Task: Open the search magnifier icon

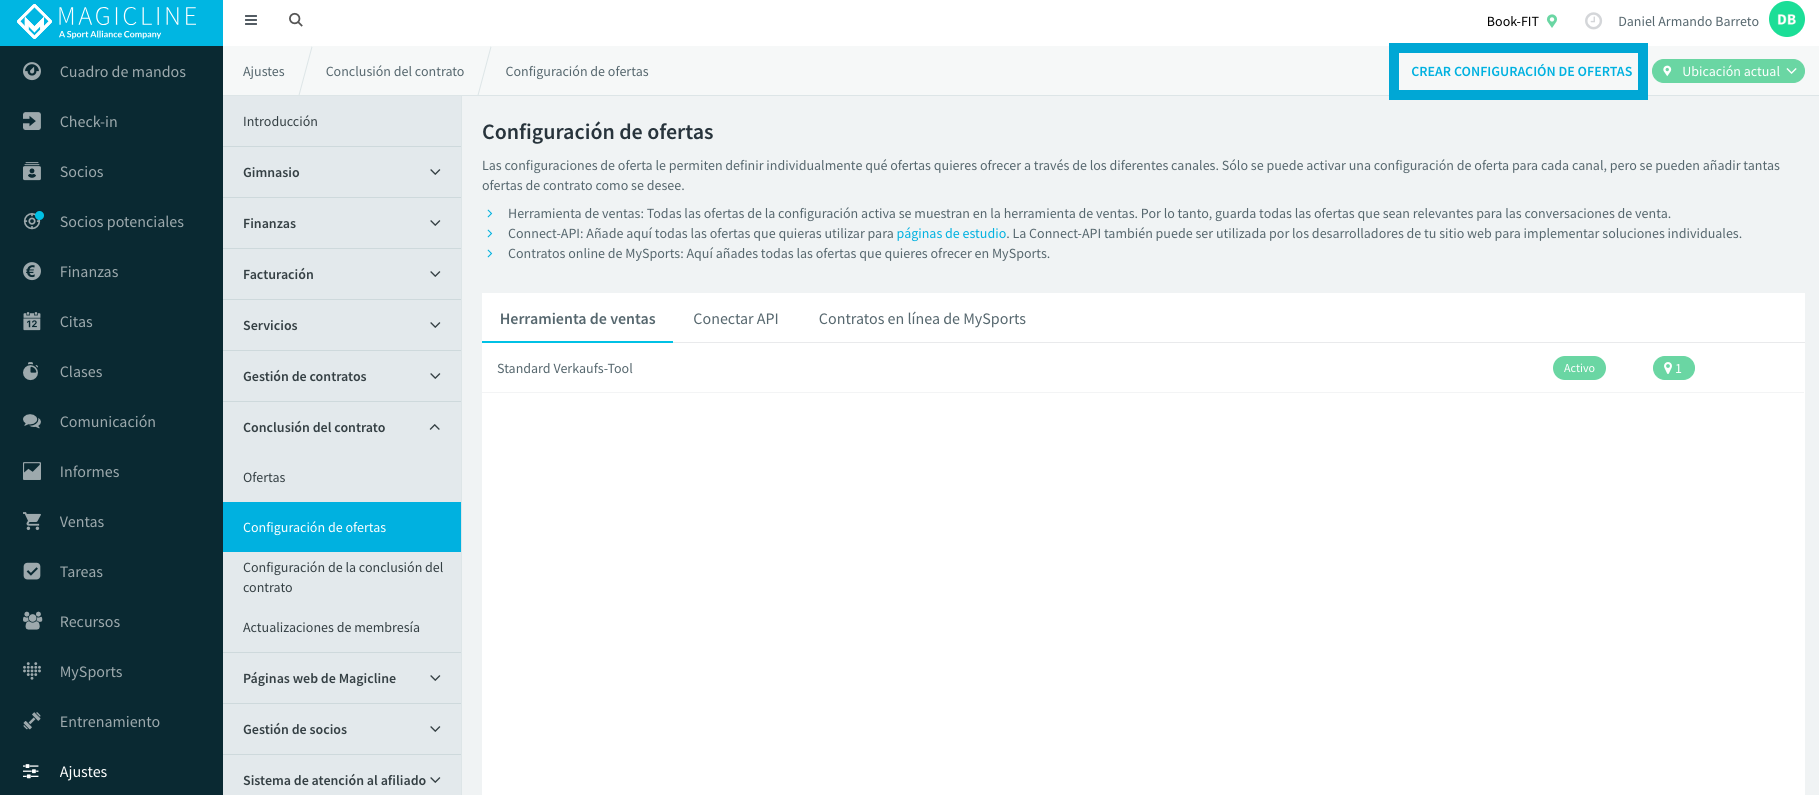Action: (296, 20)
